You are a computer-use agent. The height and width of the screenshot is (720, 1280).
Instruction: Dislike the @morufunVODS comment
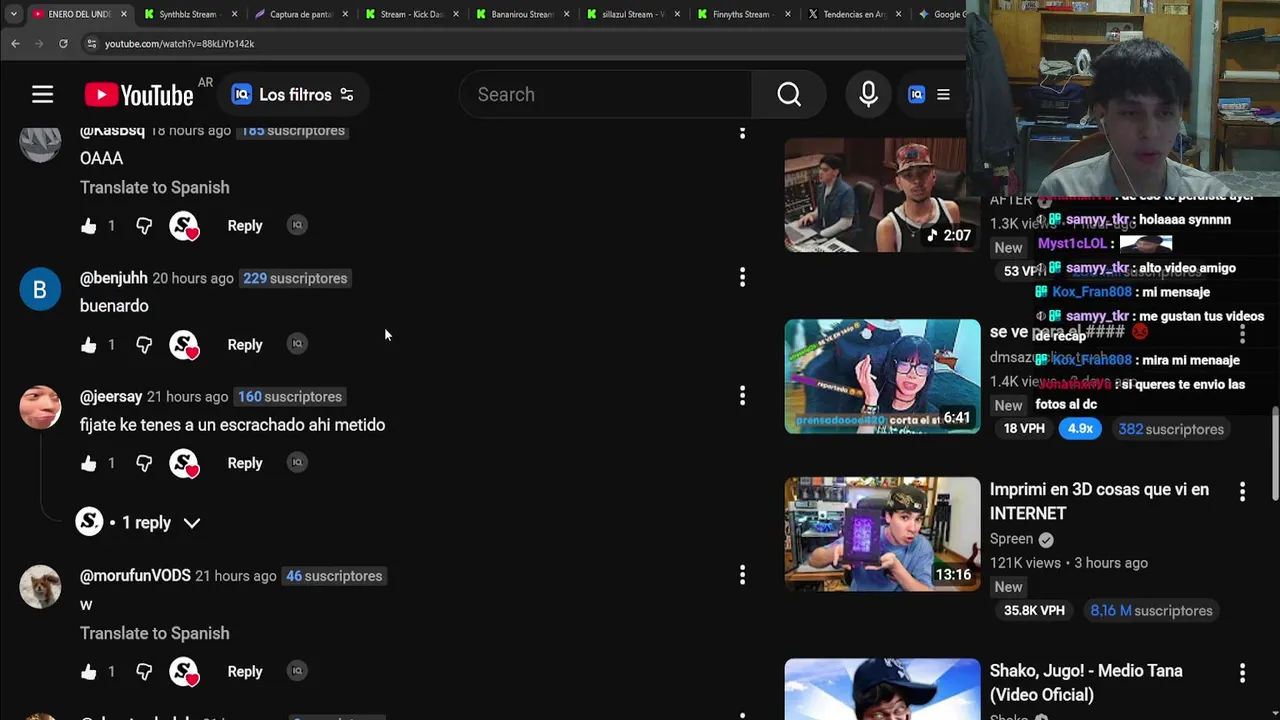(x=144, y=672)
